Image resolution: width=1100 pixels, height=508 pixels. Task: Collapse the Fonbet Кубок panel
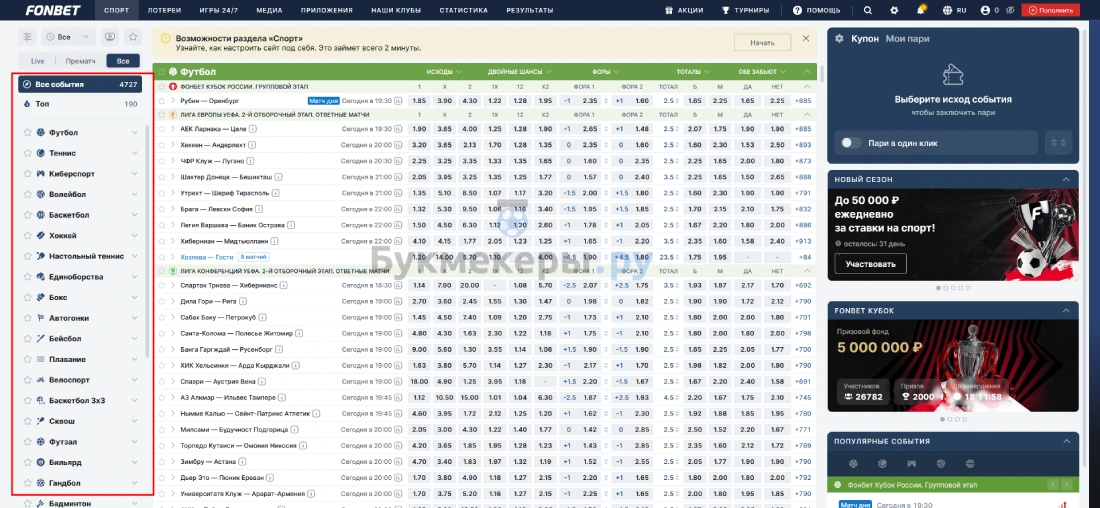[x=1066, y=310]
